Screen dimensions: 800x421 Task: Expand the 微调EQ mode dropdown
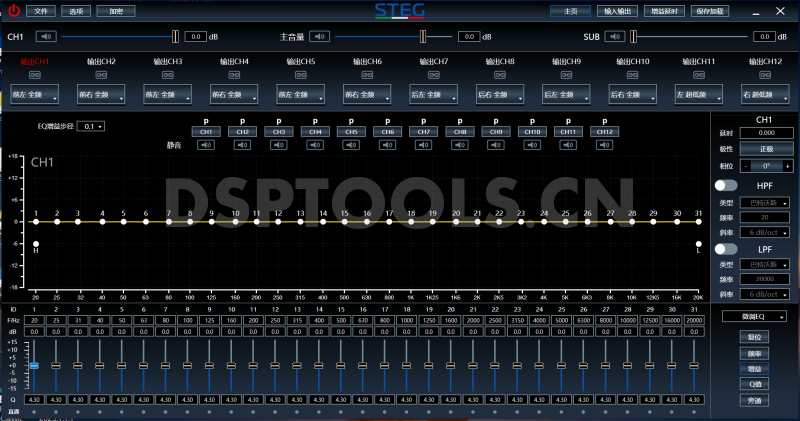pos(755,316)
